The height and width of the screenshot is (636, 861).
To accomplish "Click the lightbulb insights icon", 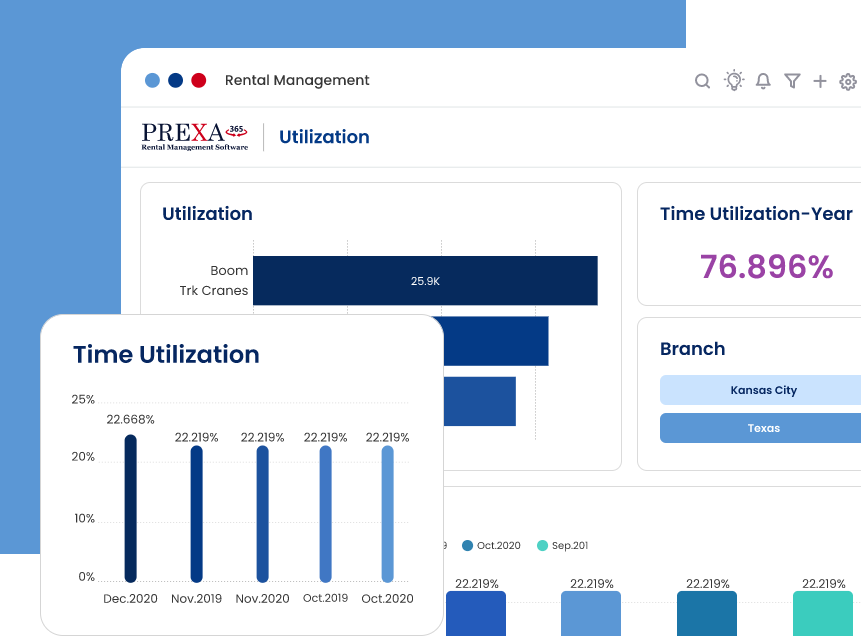I will coord(734,81).
